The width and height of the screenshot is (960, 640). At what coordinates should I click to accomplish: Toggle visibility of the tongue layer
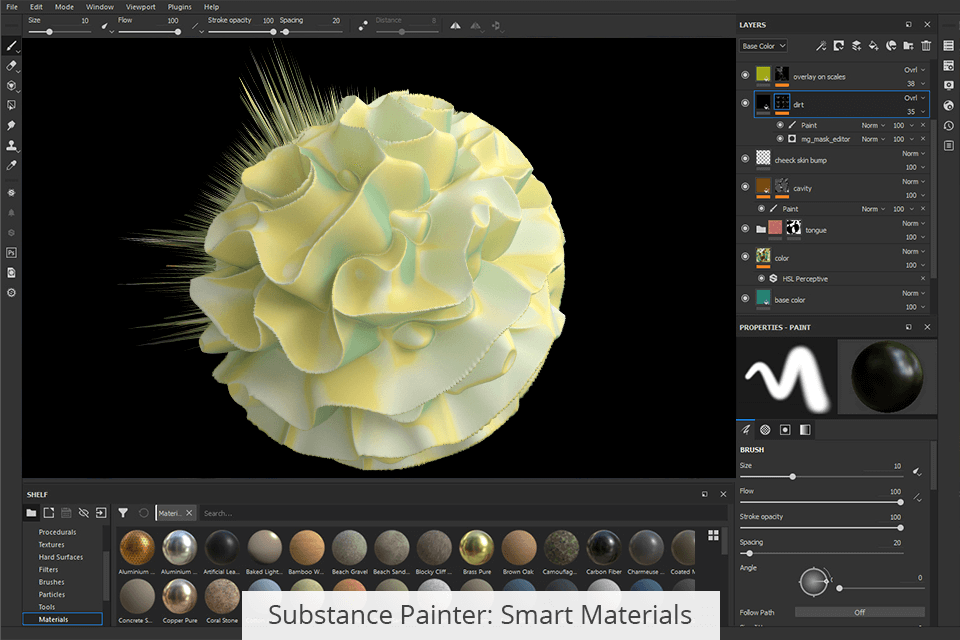(x=745, y=229)
